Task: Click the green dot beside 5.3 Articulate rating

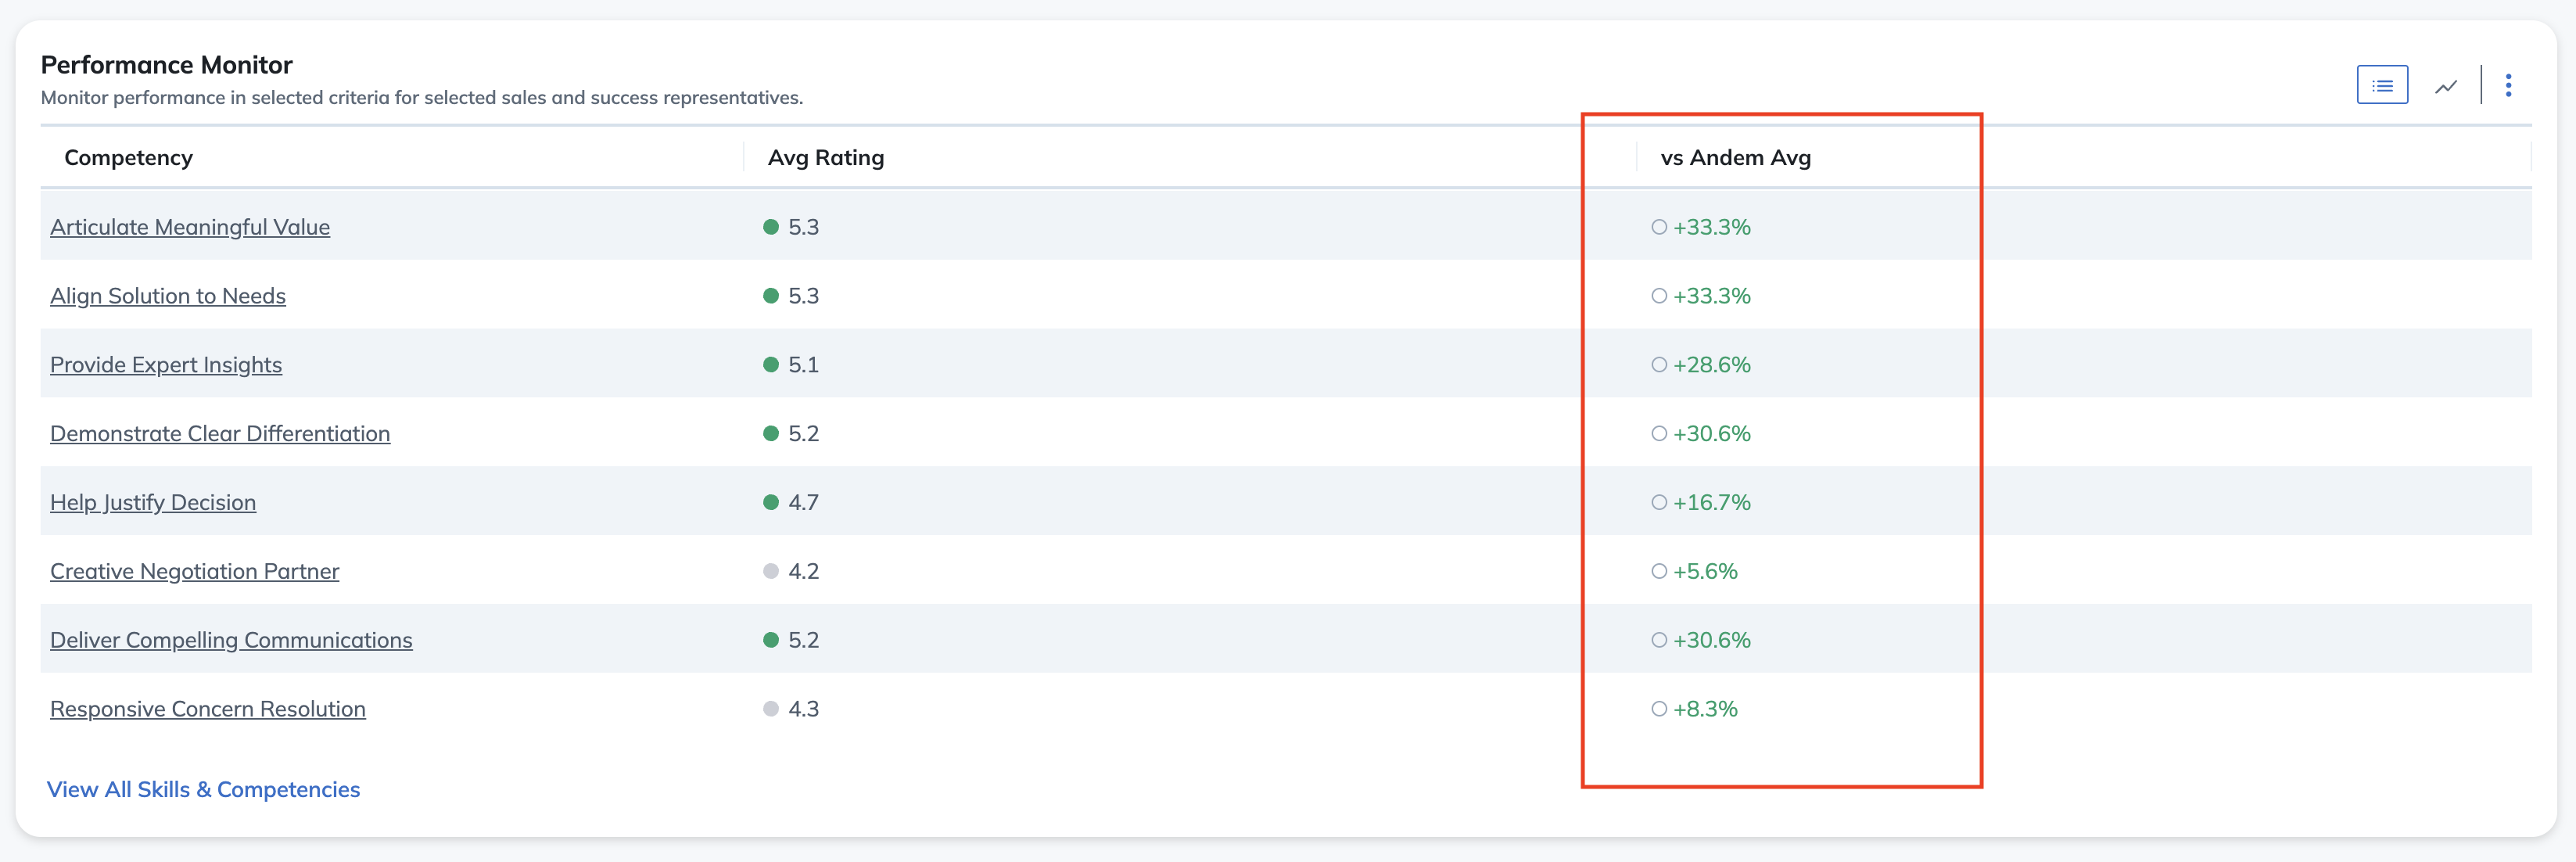Action: (771, 227)
